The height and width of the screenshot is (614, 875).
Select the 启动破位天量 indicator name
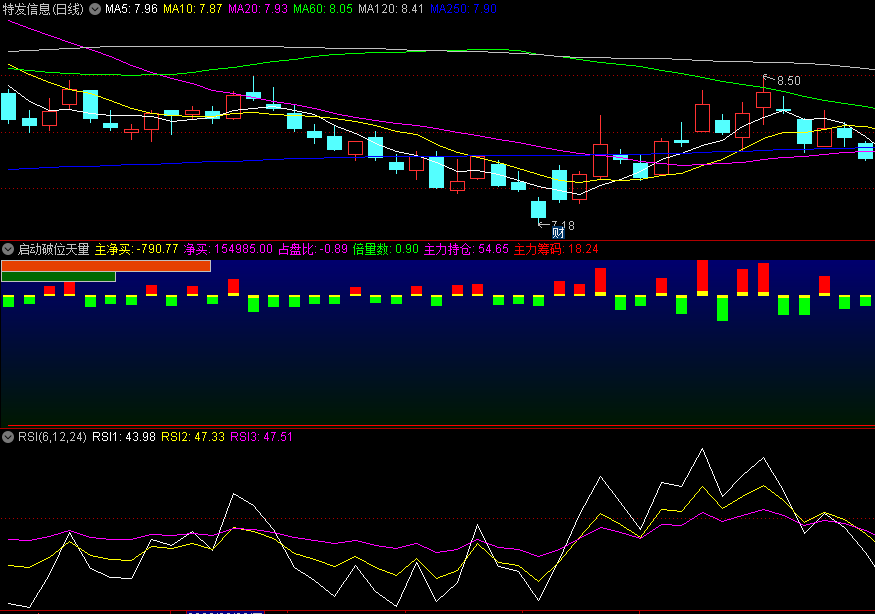[x=54, y=249]
